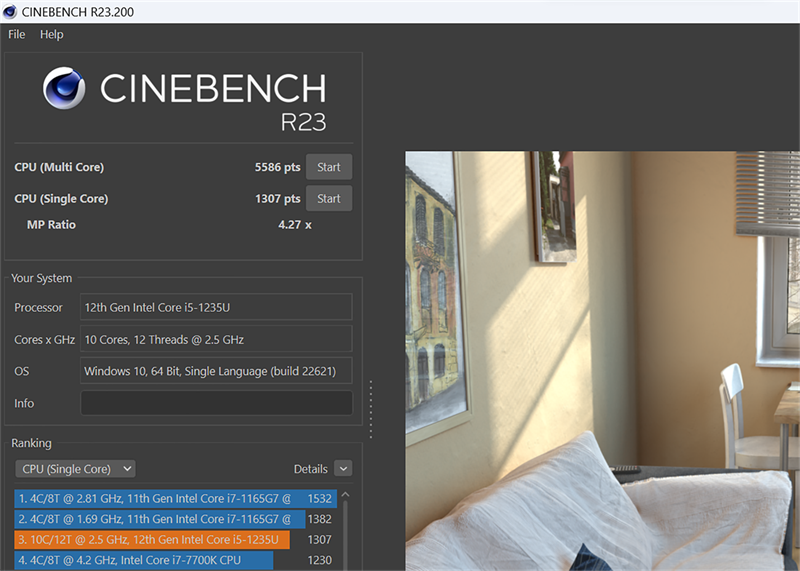Click the dotted panel splitter handle

point(371,409)
